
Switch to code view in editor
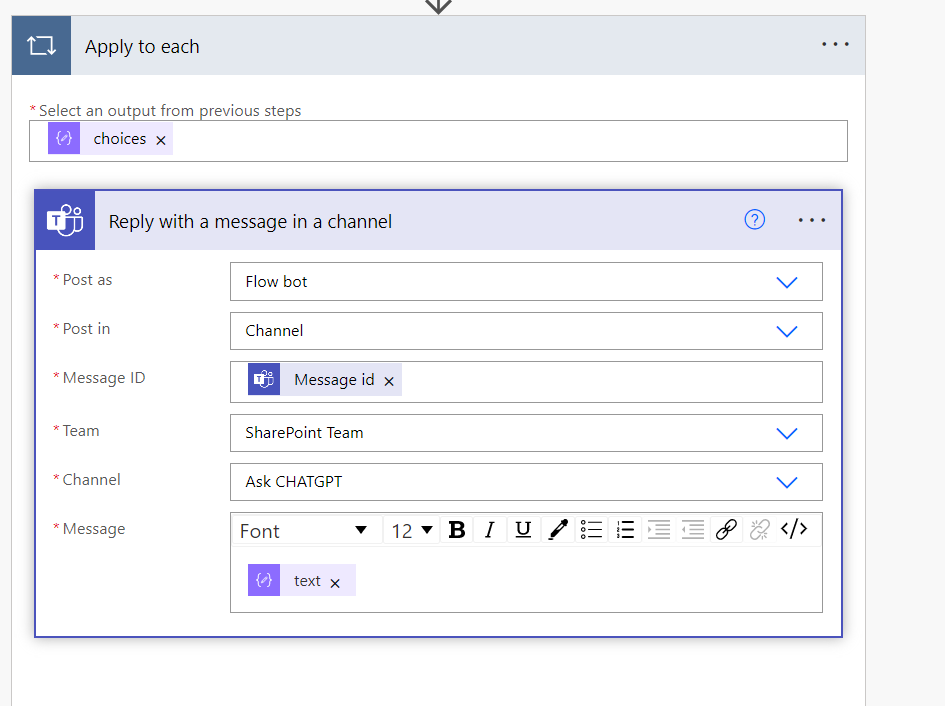(x=794, y=530)
